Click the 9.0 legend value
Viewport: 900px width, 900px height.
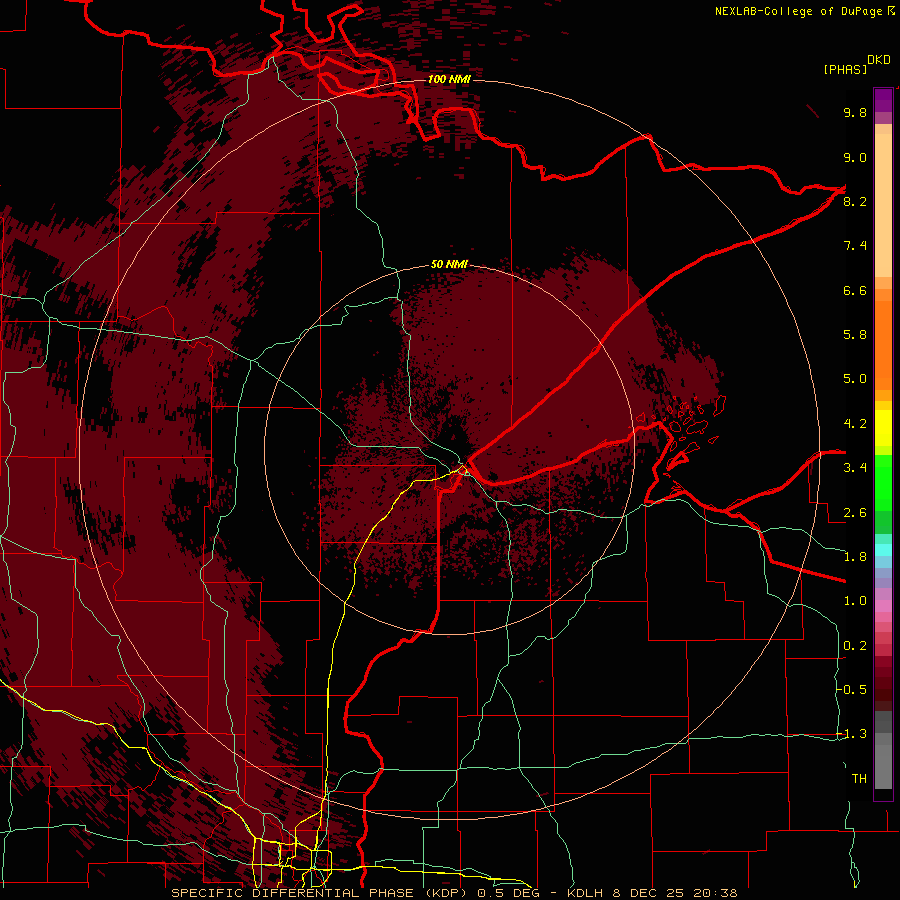point(855,157)
